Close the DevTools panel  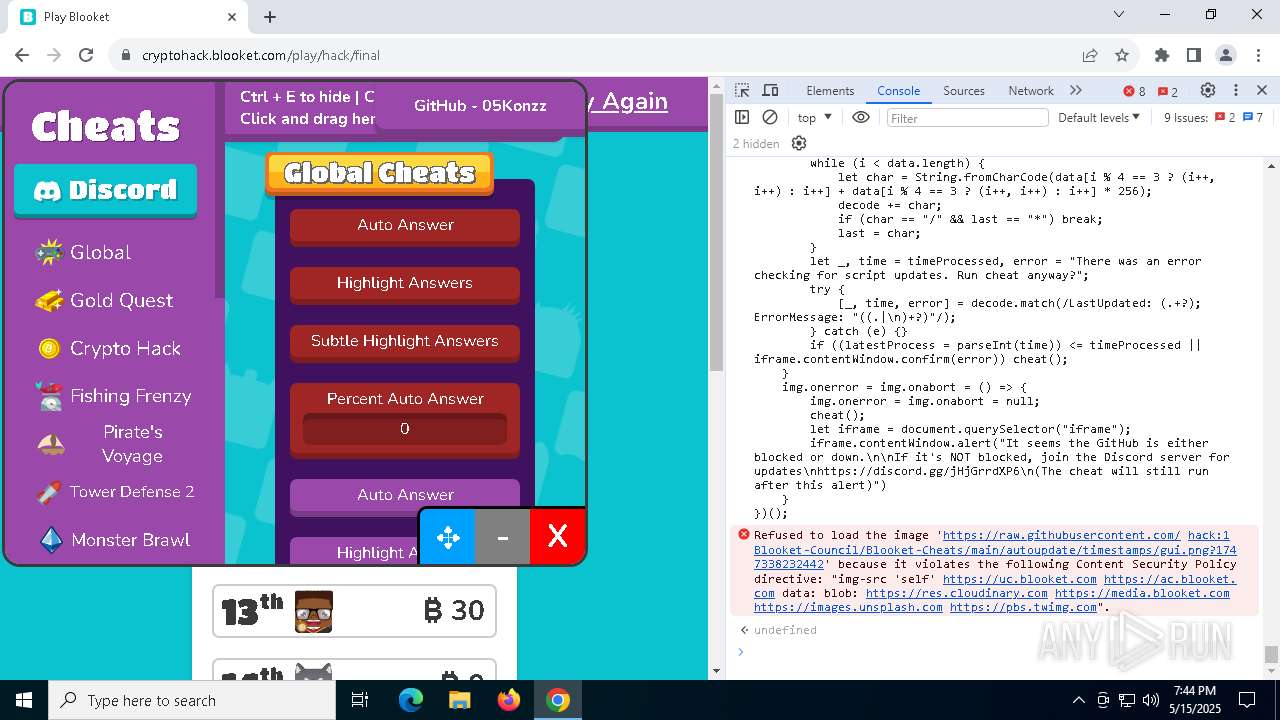click(1262, 90)
